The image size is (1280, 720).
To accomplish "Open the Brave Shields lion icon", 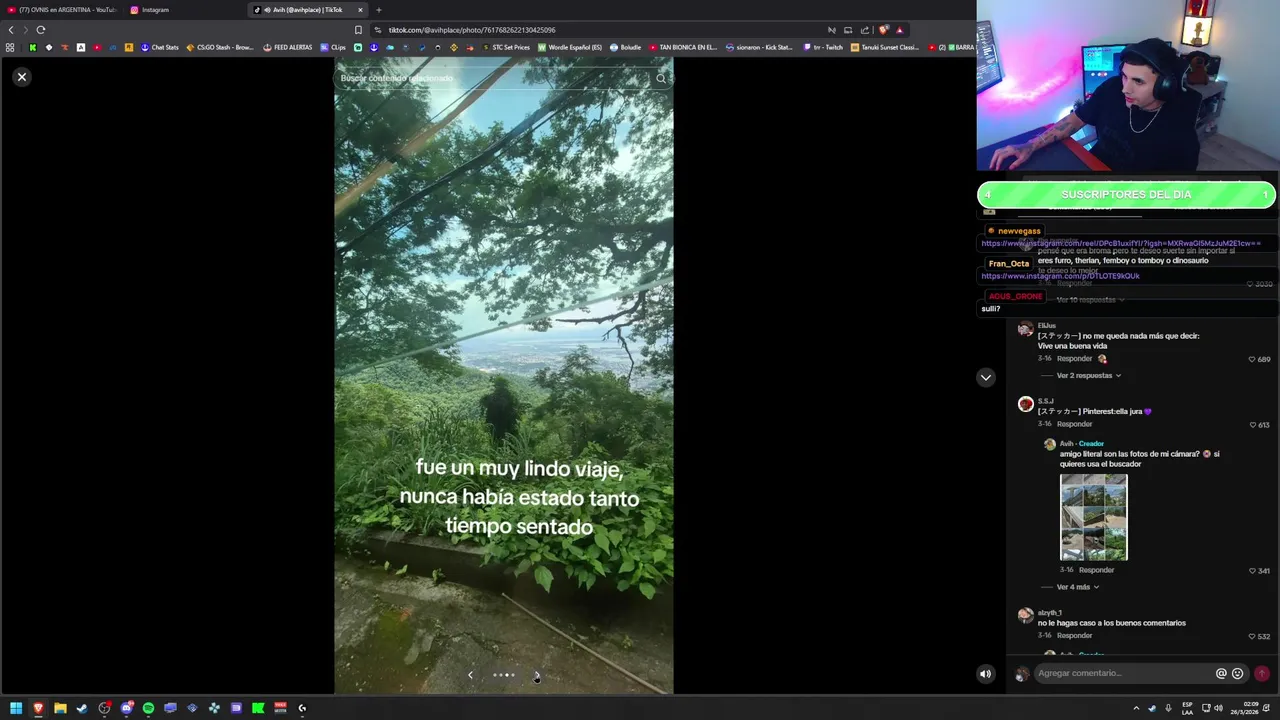I will pos(883,30).
